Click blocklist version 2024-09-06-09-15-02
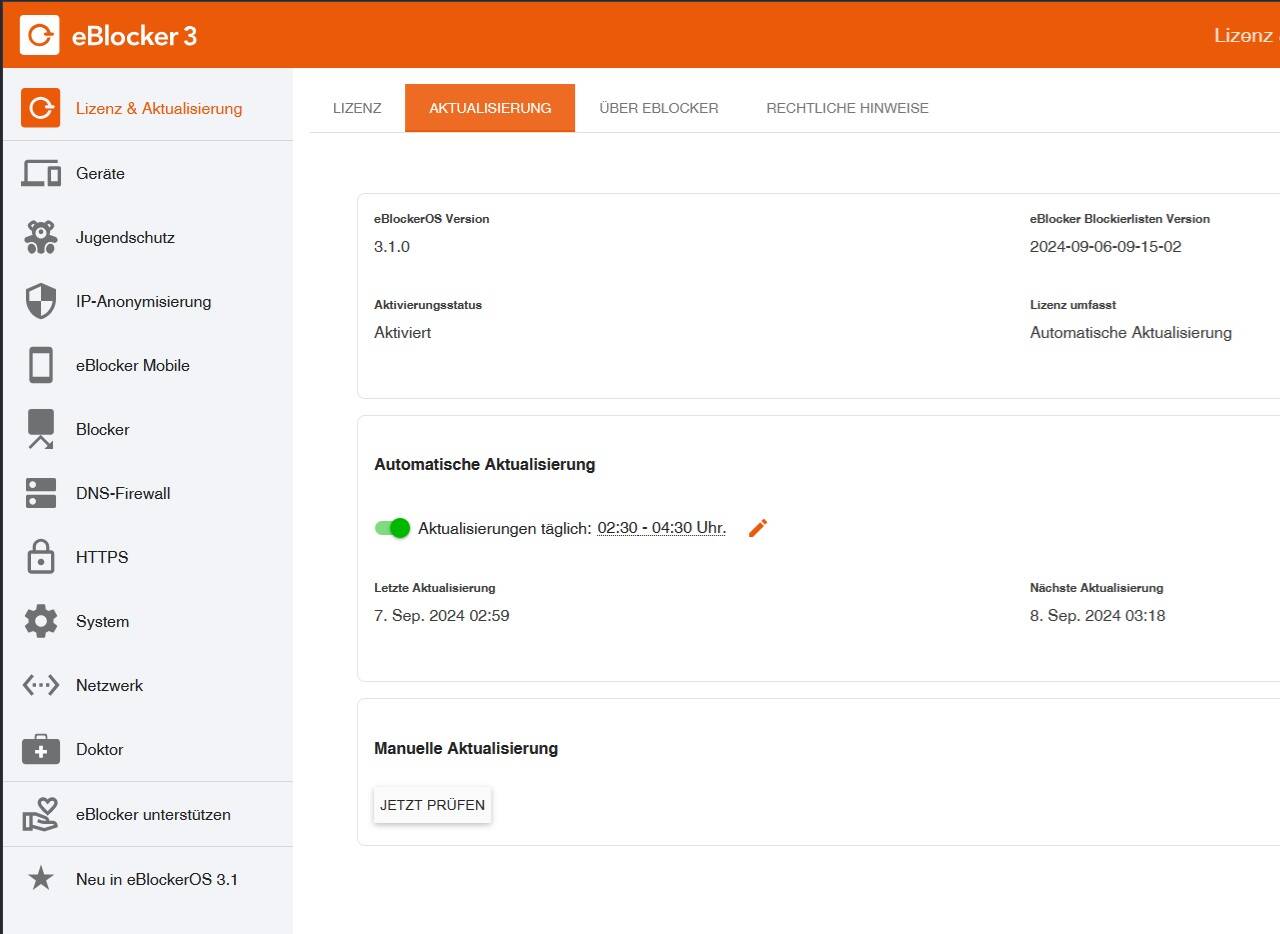 (x=1105, y=247)
